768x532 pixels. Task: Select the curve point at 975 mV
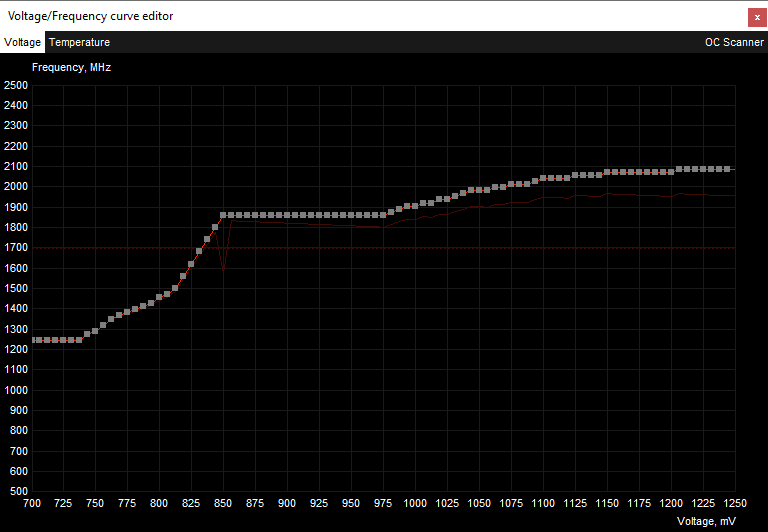(x=383, y=215)
